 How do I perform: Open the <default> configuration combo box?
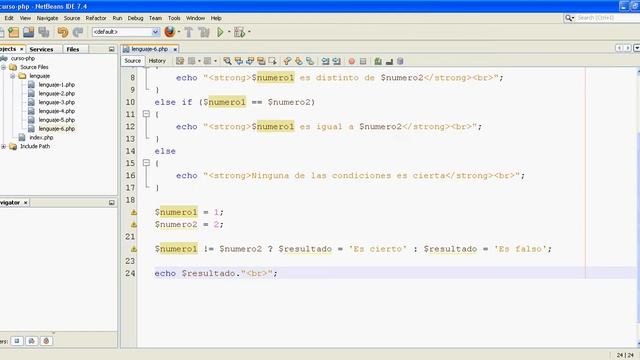[x=126, y=32]
